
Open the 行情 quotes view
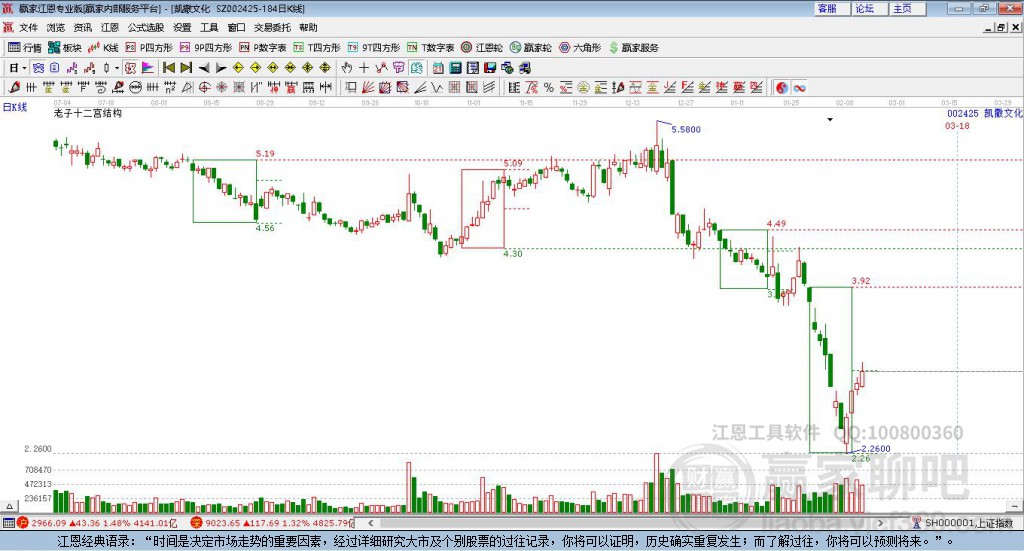pos(25,48)
